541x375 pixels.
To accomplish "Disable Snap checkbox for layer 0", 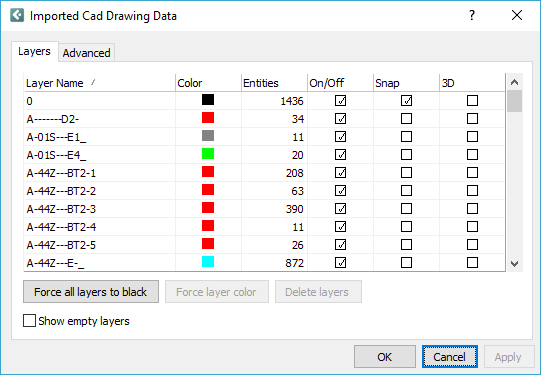I will [406, 101].
